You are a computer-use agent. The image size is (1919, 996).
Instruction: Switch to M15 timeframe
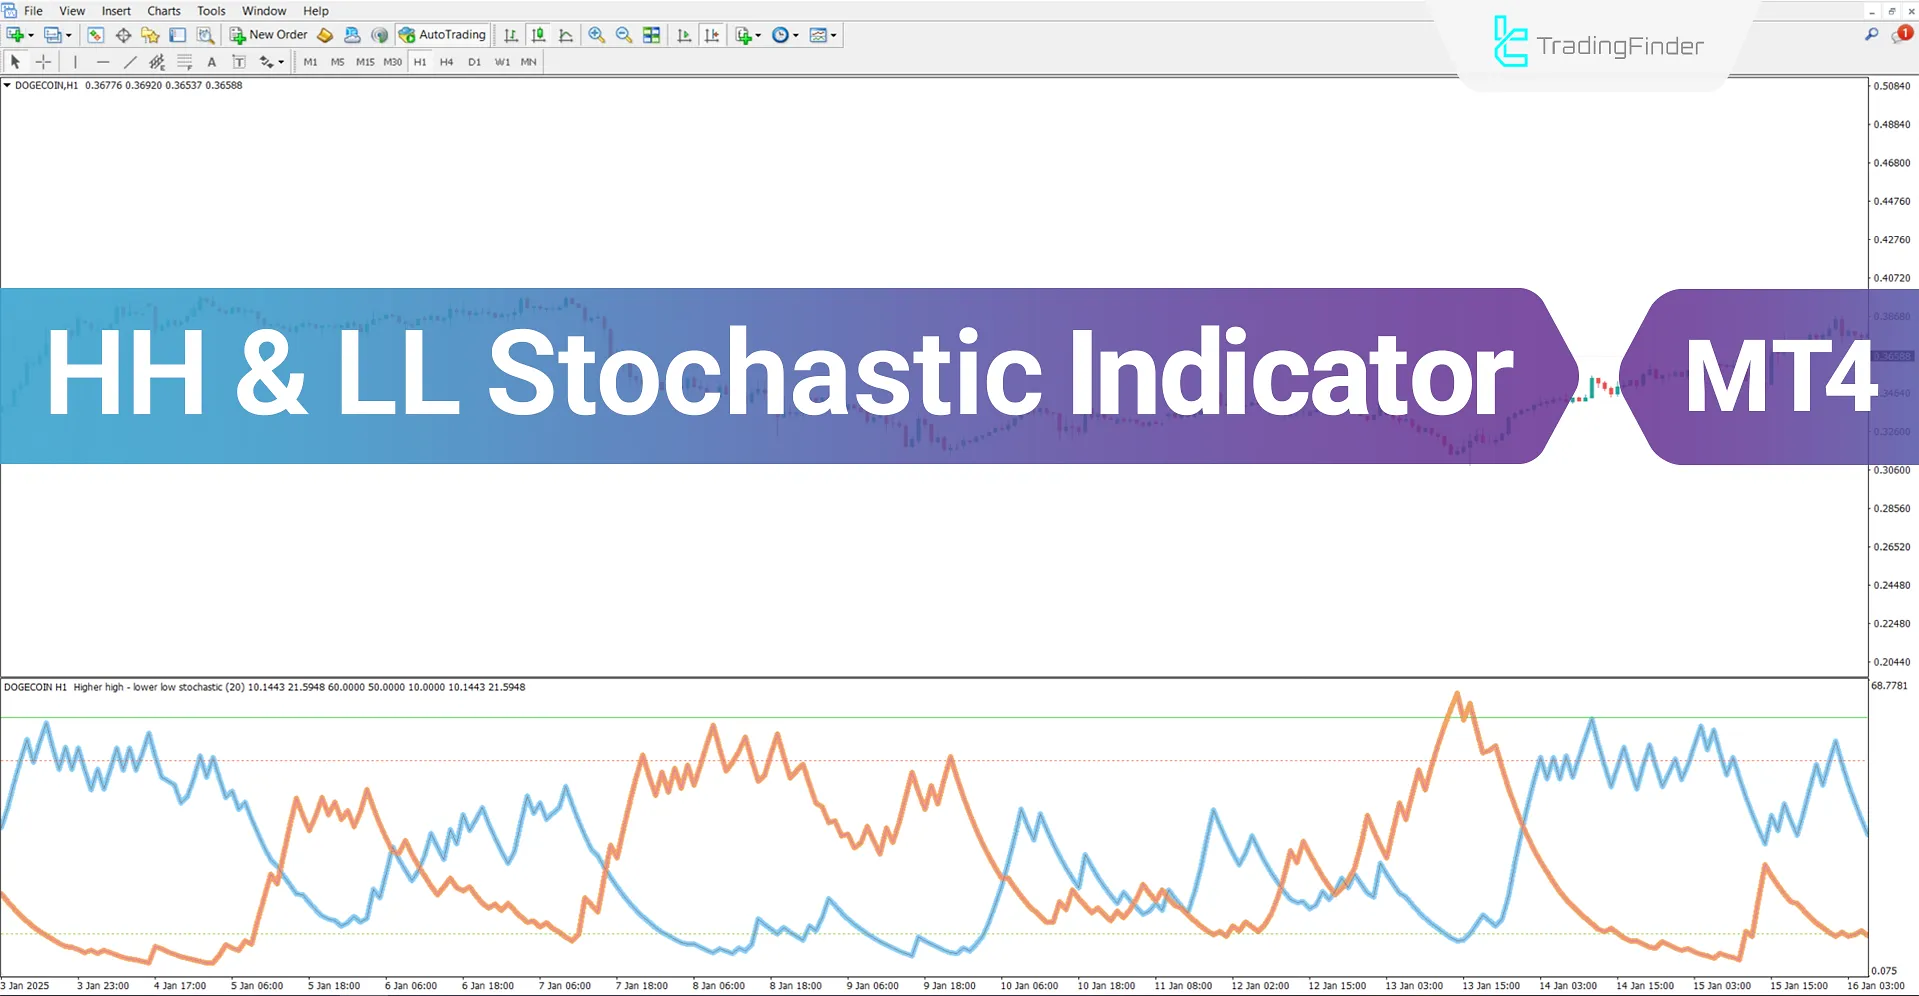click(x=365, y=62)
